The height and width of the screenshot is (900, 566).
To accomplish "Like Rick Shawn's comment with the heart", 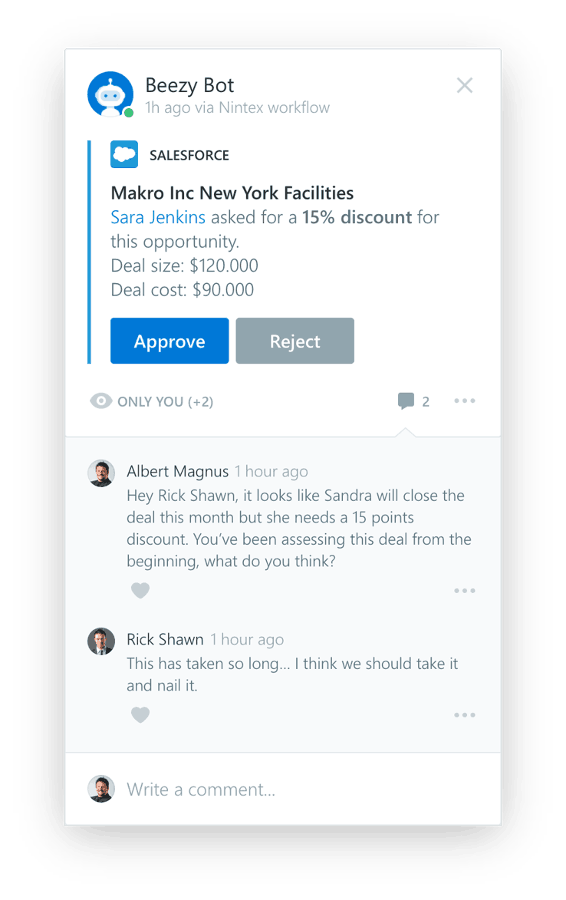I will tap(140, 715).
